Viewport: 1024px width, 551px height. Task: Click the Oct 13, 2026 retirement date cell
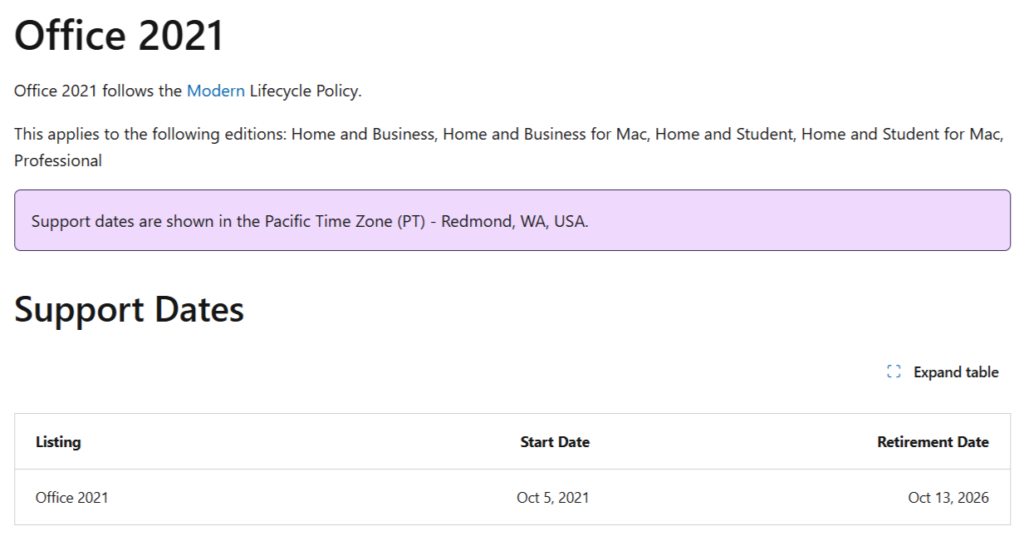947,497
